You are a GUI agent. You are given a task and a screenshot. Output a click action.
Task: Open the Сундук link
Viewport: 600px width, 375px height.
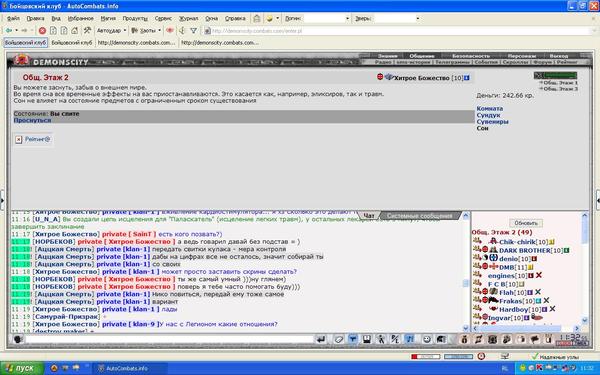tap(488, 115)
